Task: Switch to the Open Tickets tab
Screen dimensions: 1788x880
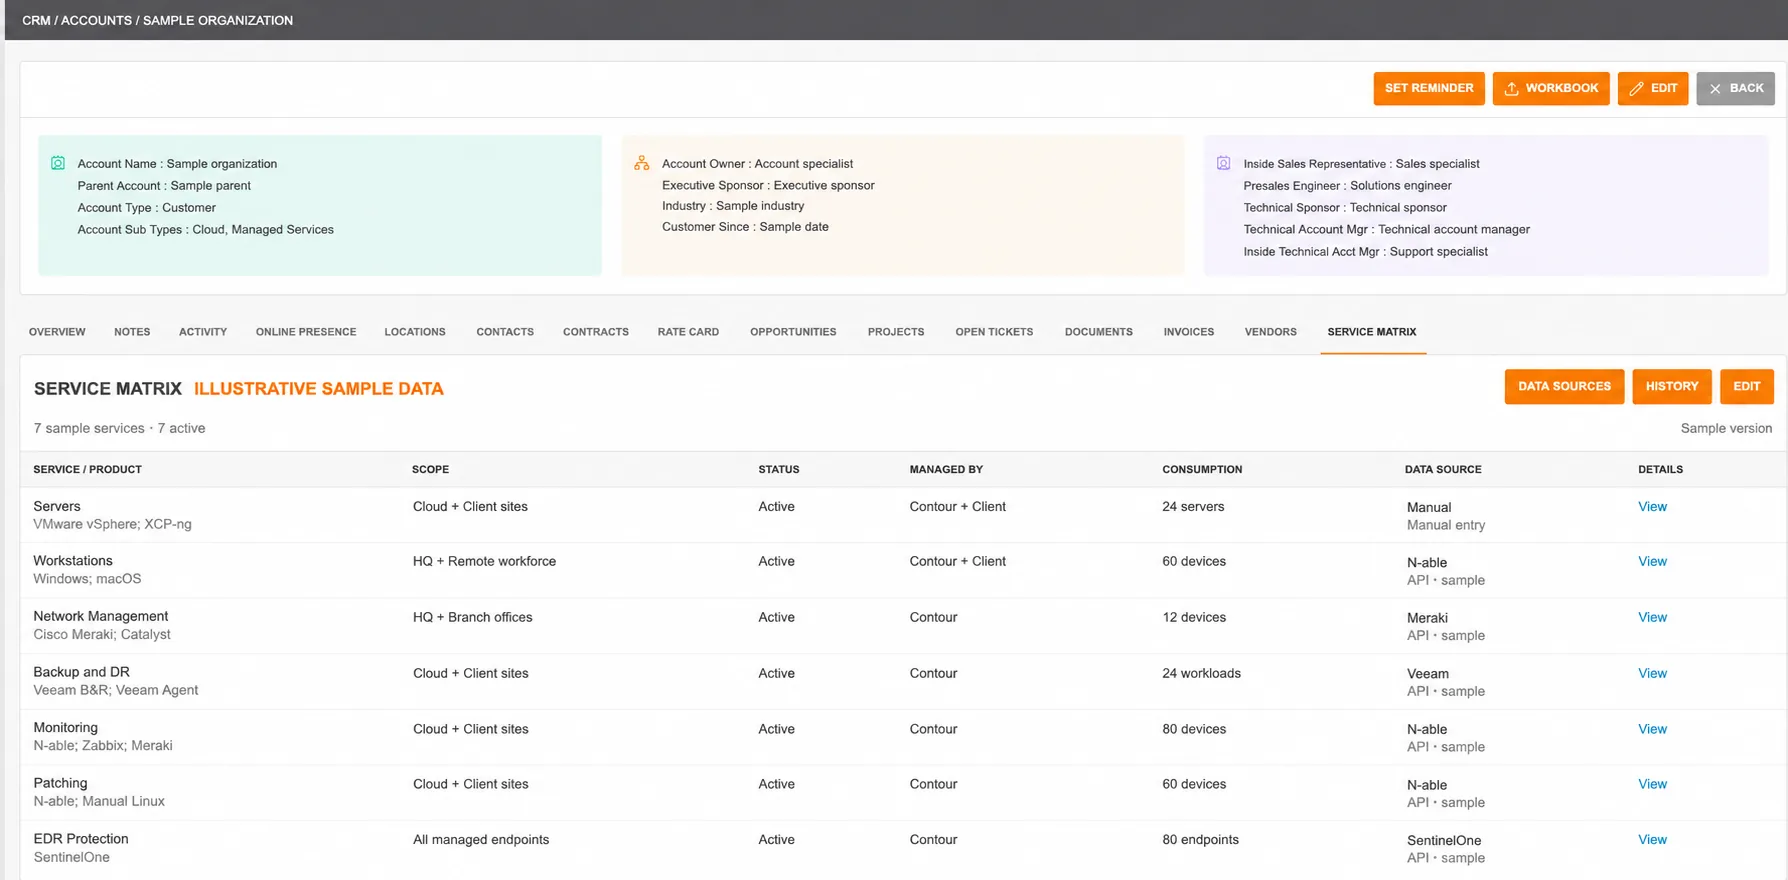Action: tap(994, 332)
